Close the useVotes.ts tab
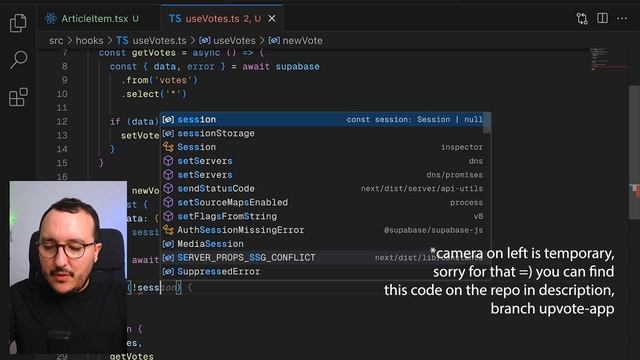This screenshot has width=640, height=360. coord(272,19)
